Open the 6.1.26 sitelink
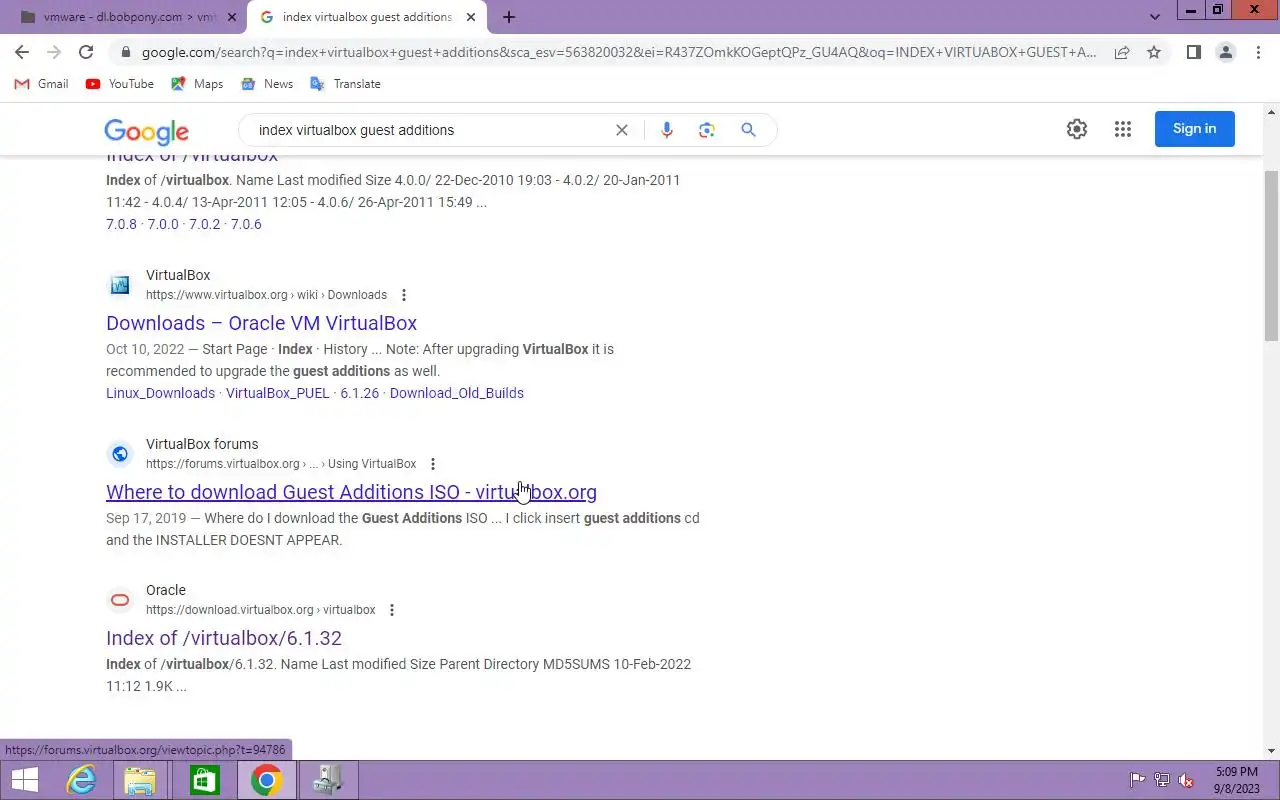This screenshot has width=1280, height=800. point(360,393)
